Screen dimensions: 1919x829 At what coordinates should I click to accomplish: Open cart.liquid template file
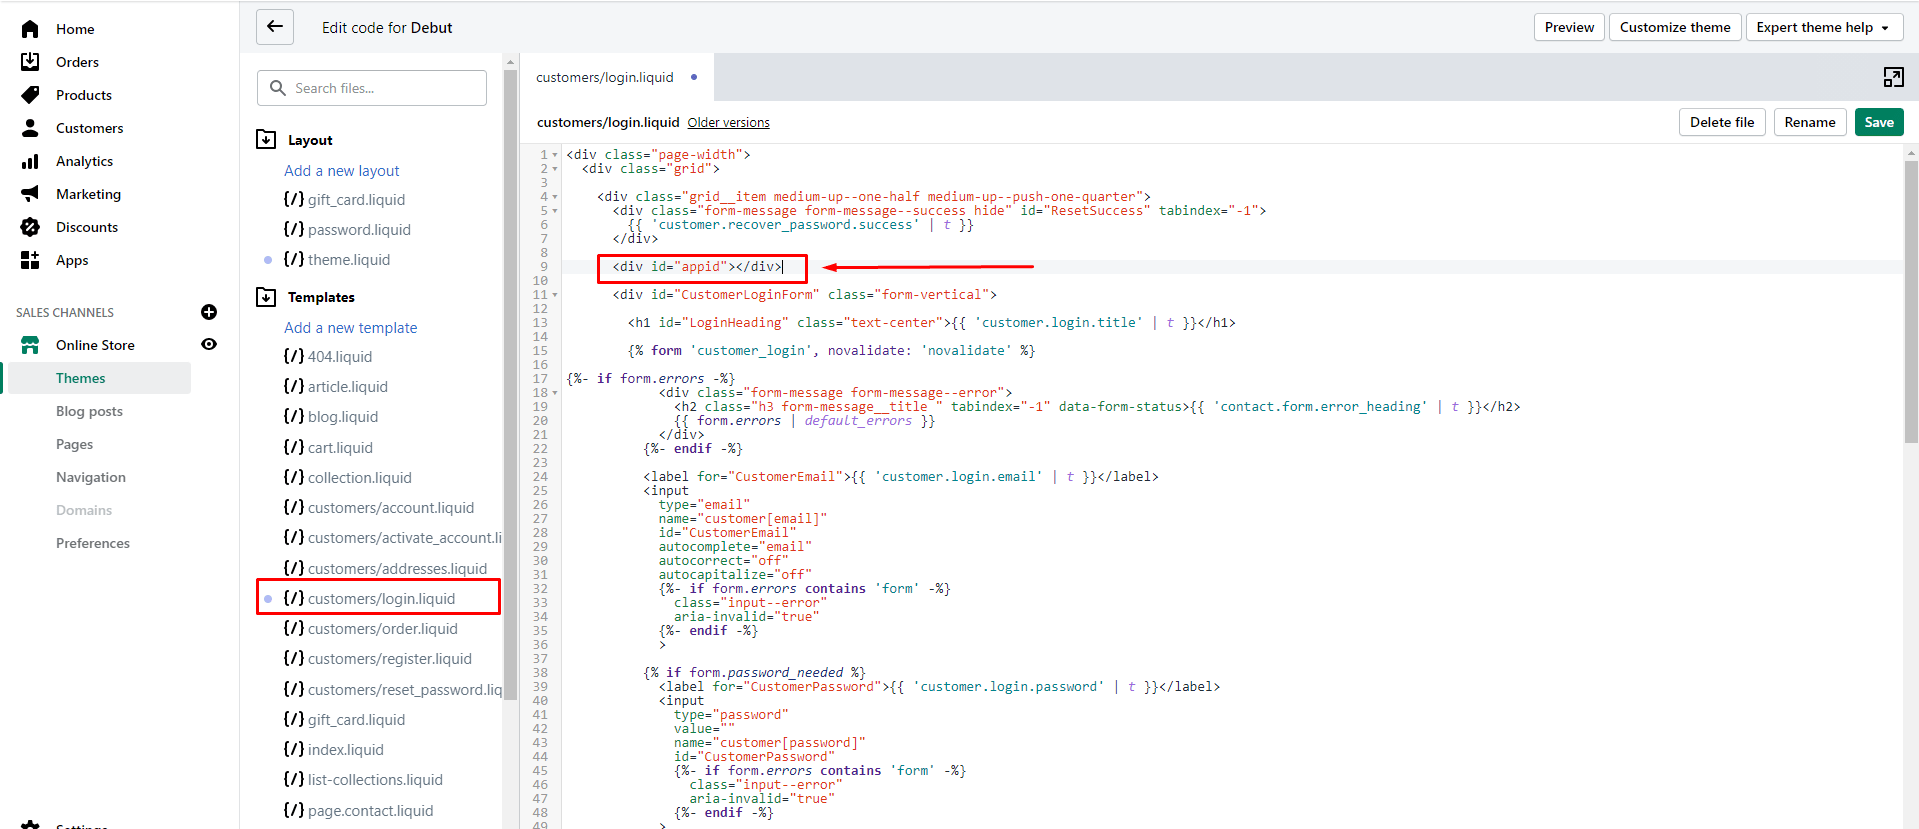point(328,448)
